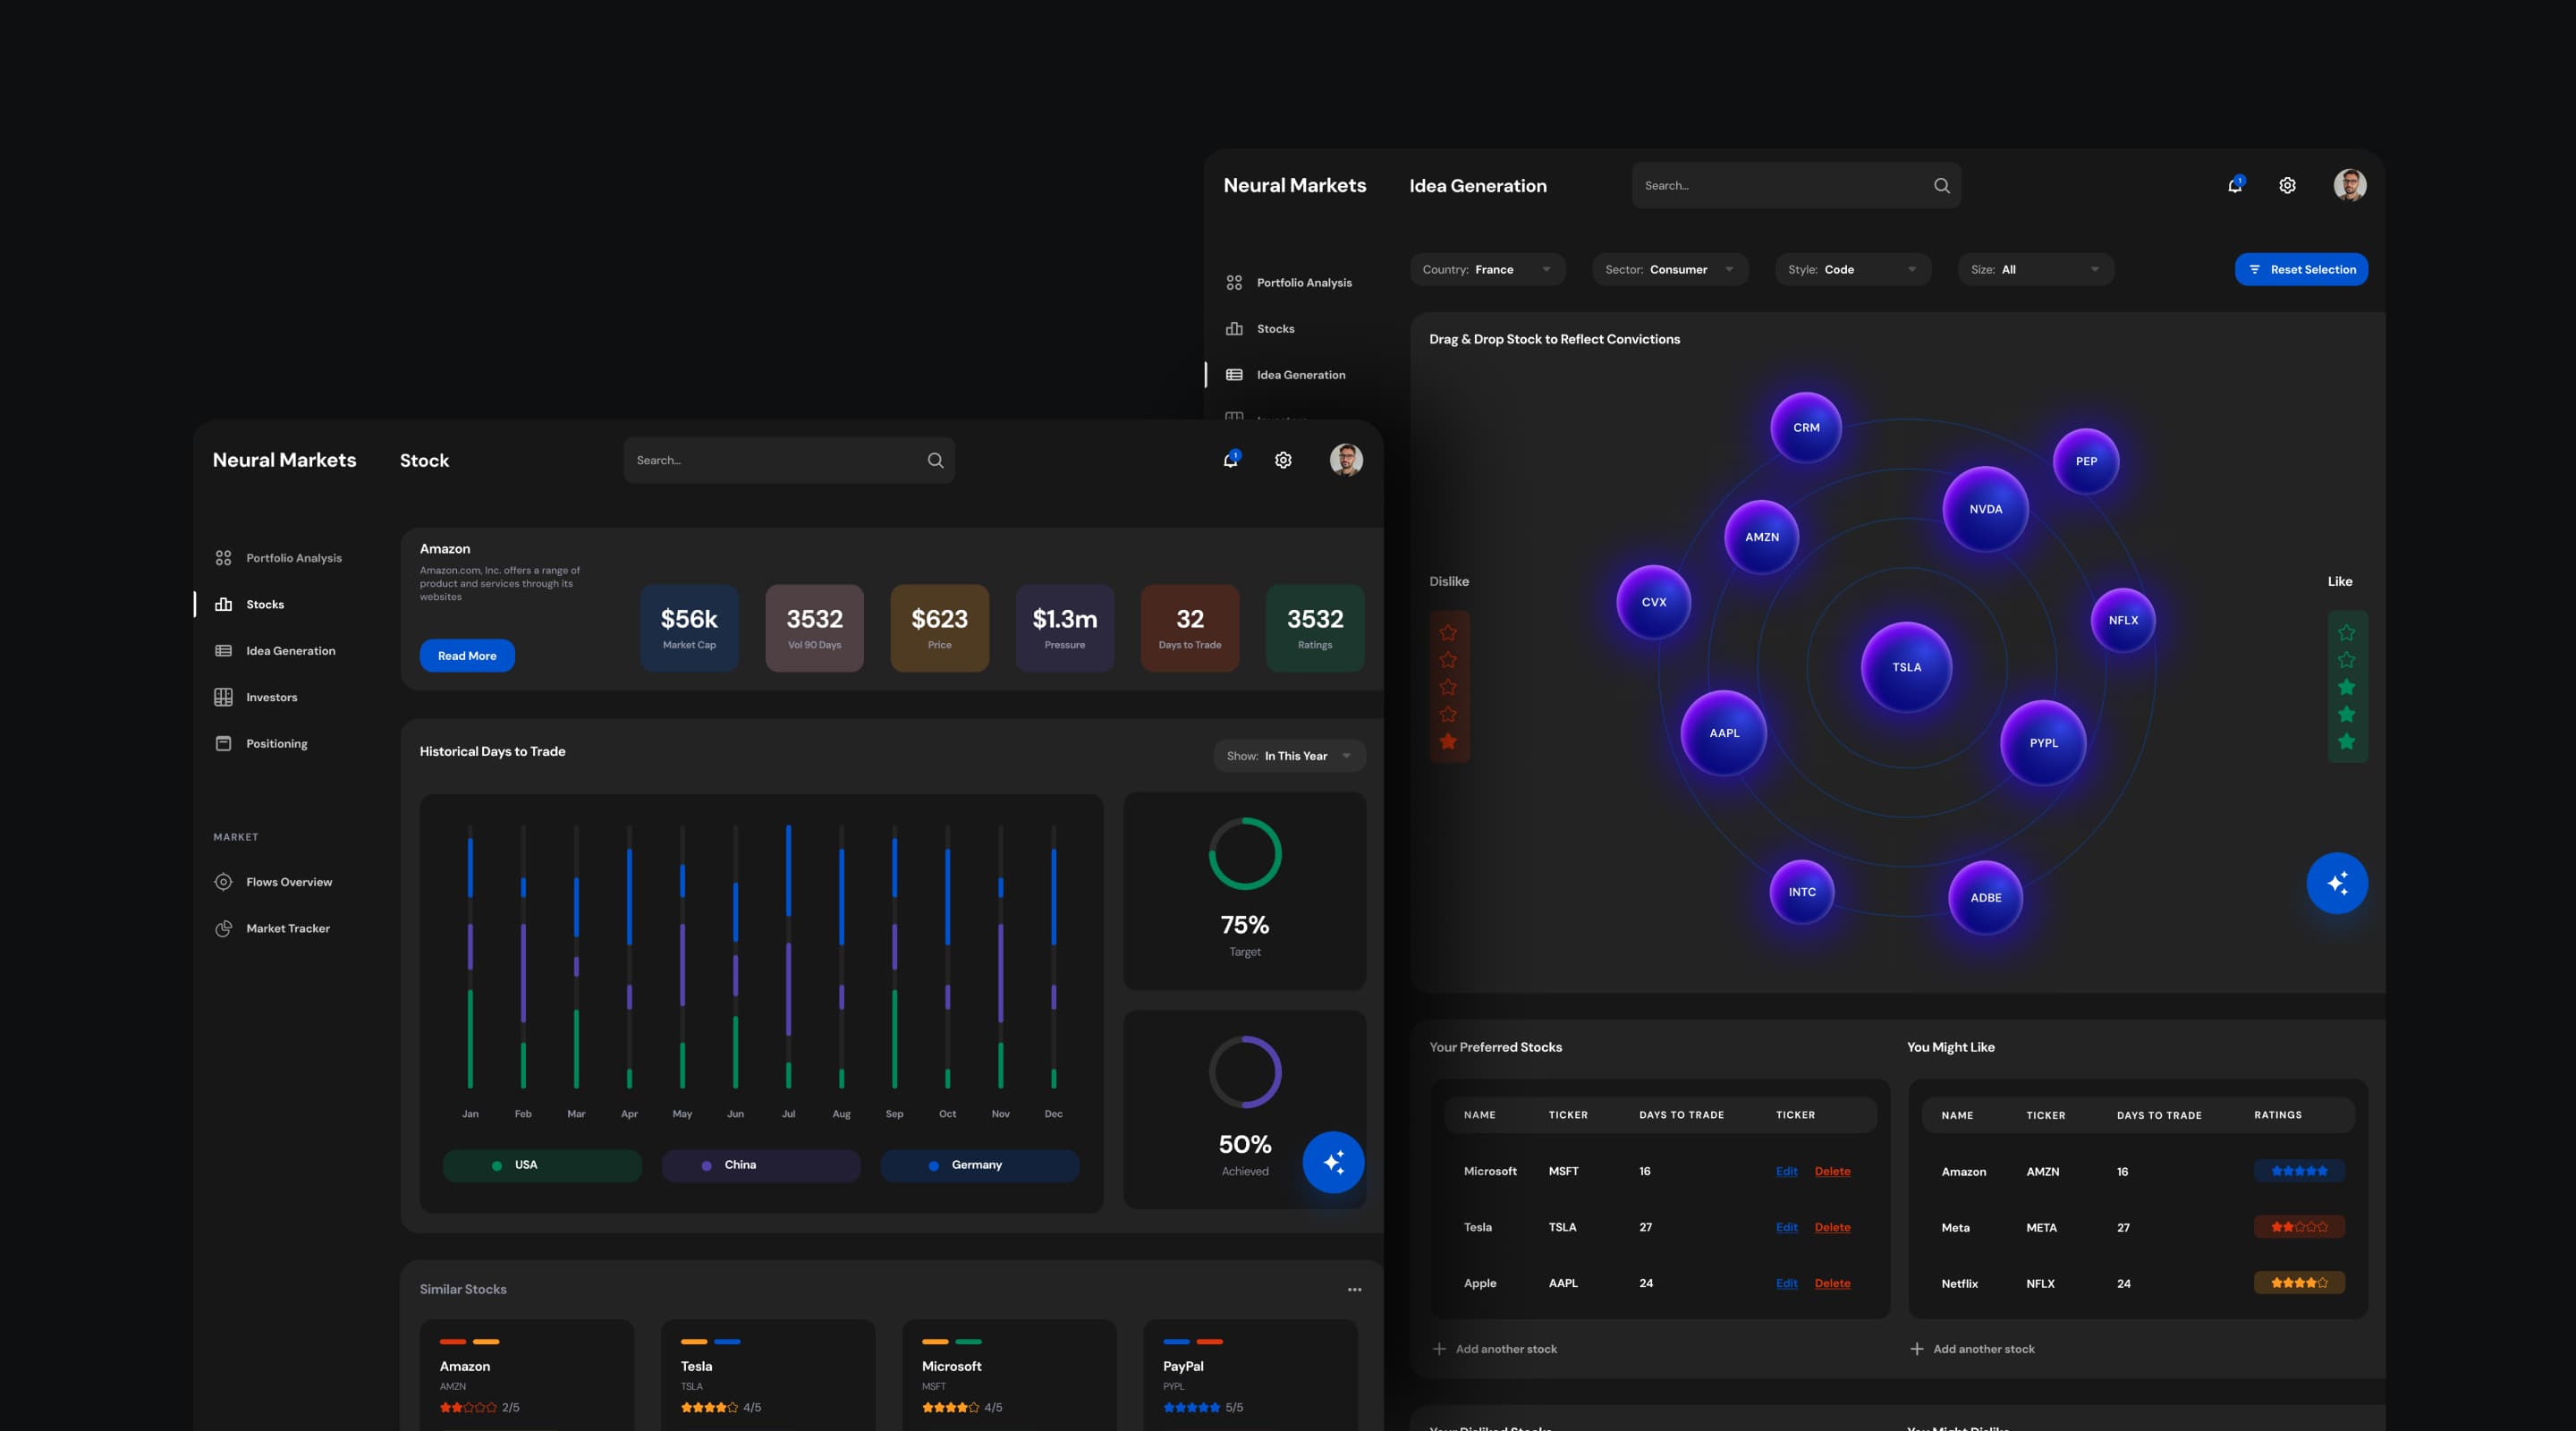
Task: Open the Similar Stocks three-dot menu
Action: click(1354, 1289)
